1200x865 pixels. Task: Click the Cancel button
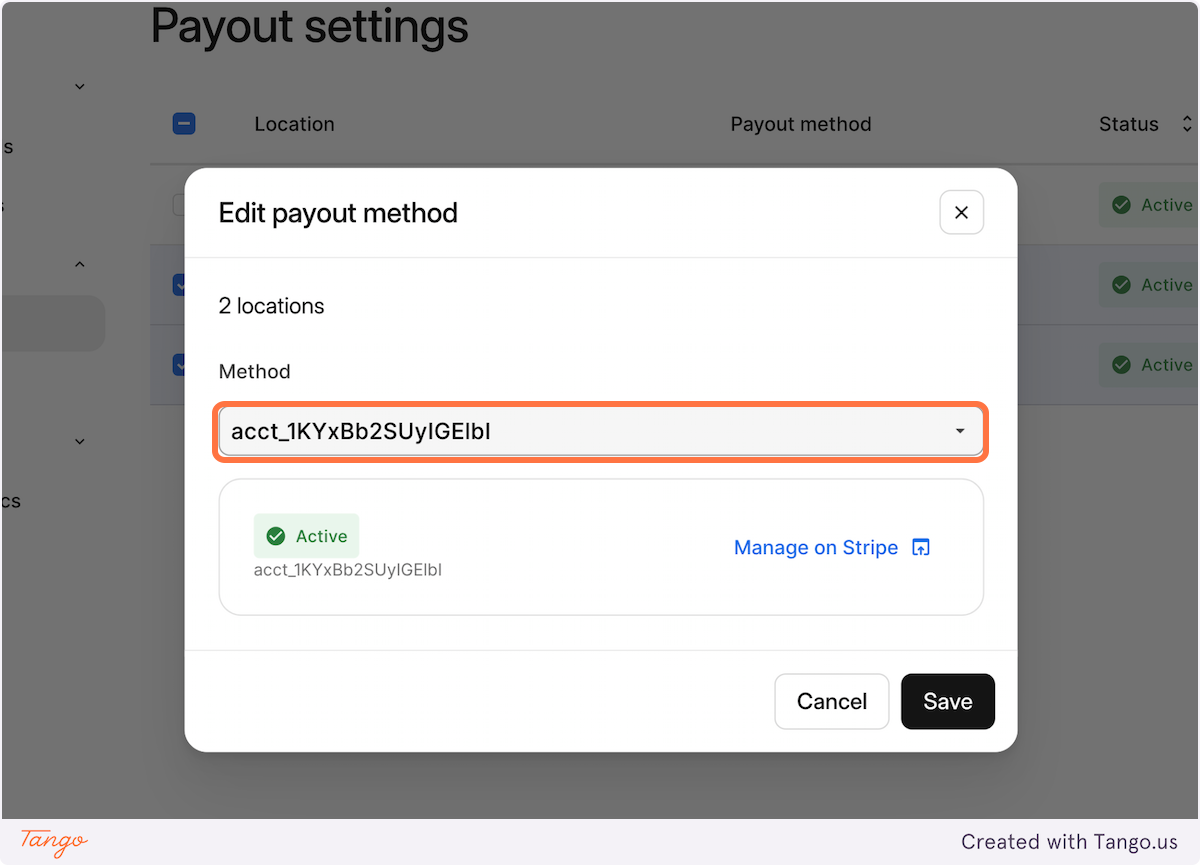pyautogui.click(x=831, y=701)
